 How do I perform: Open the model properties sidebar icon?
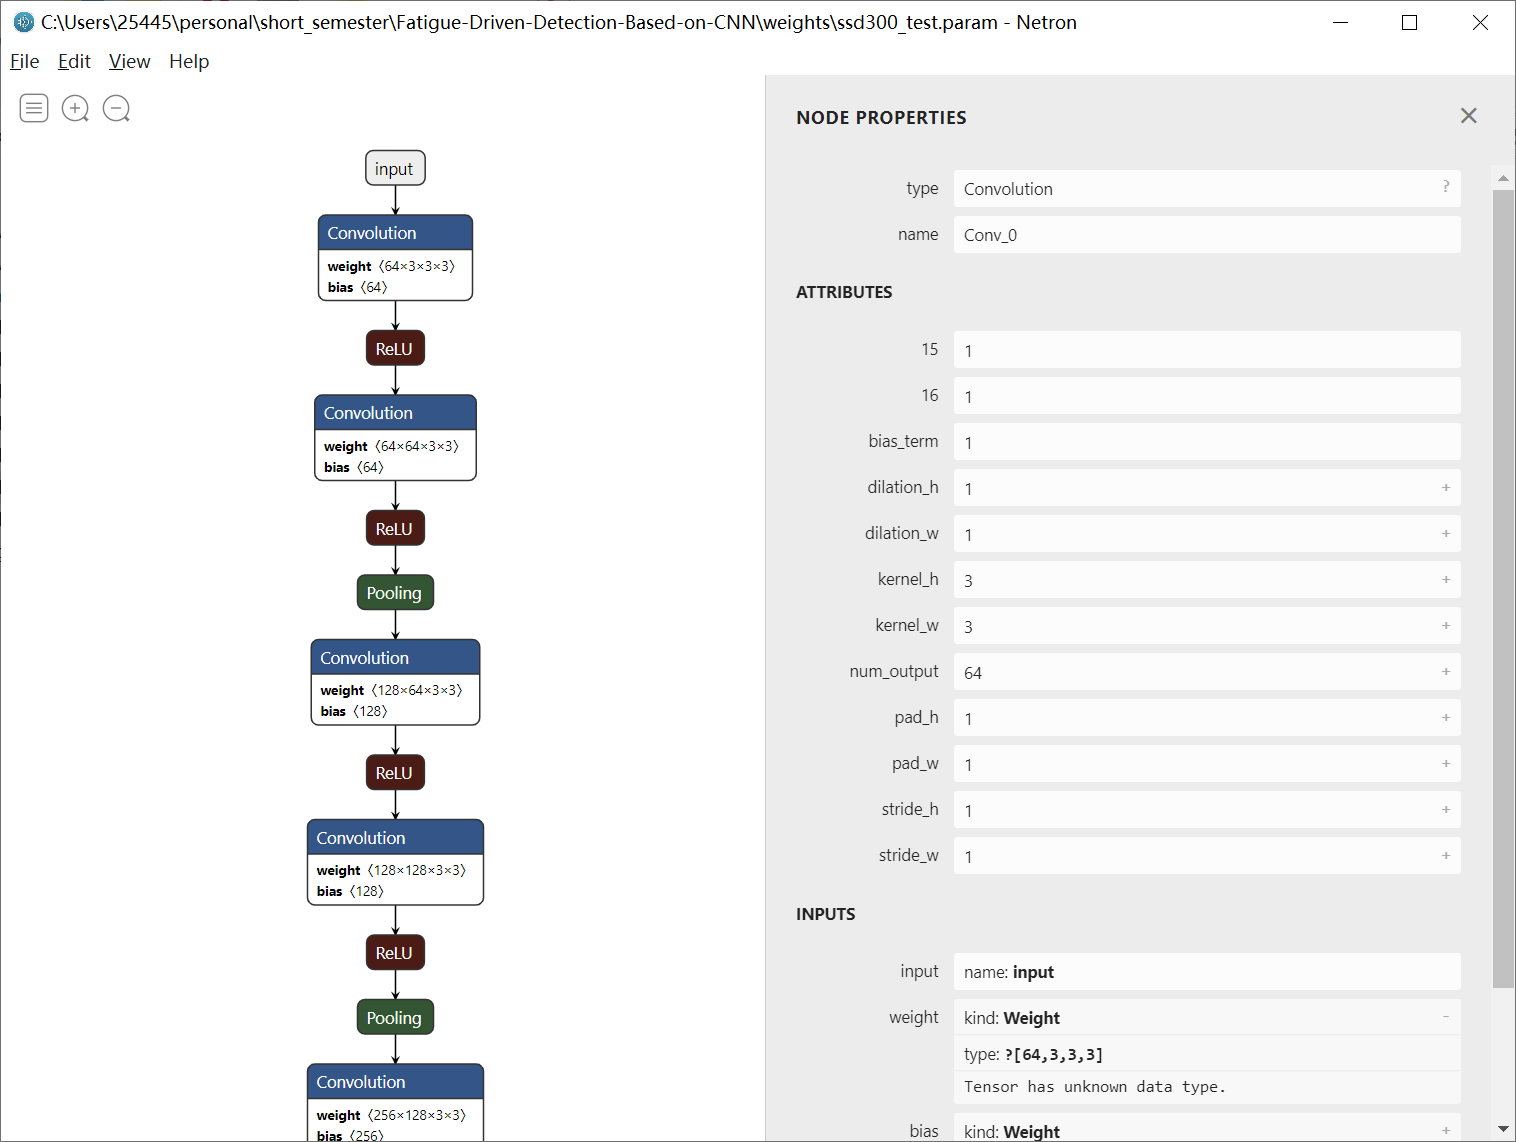pyautogui.click(x=34, y=108)
